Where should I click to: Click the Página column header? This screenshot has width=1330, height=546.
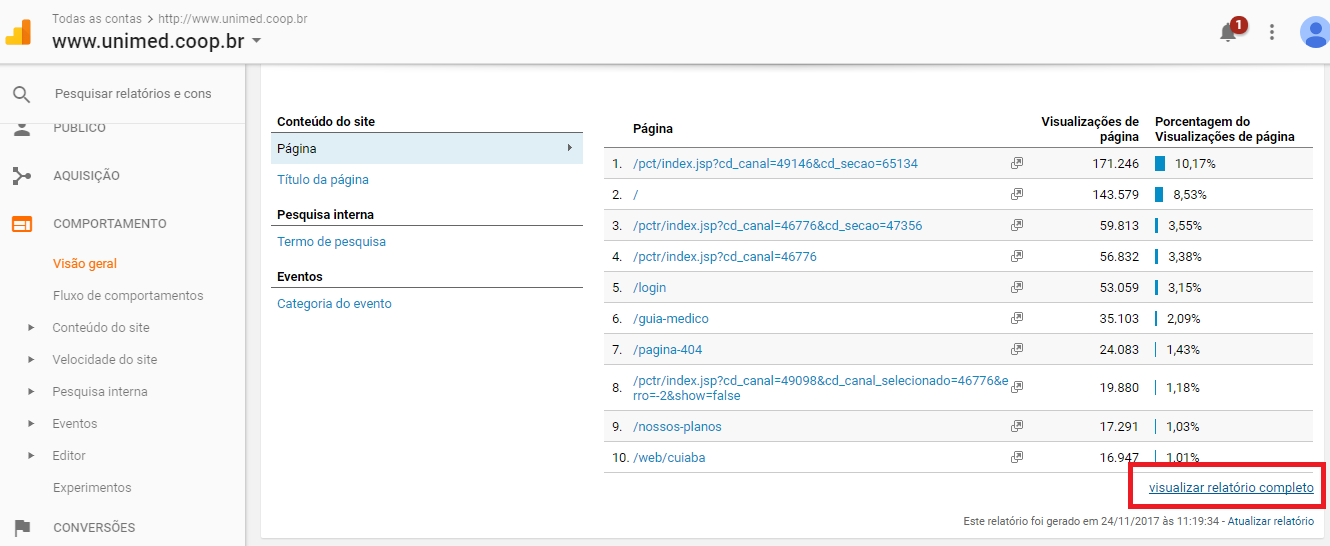(x=653, y=129)
